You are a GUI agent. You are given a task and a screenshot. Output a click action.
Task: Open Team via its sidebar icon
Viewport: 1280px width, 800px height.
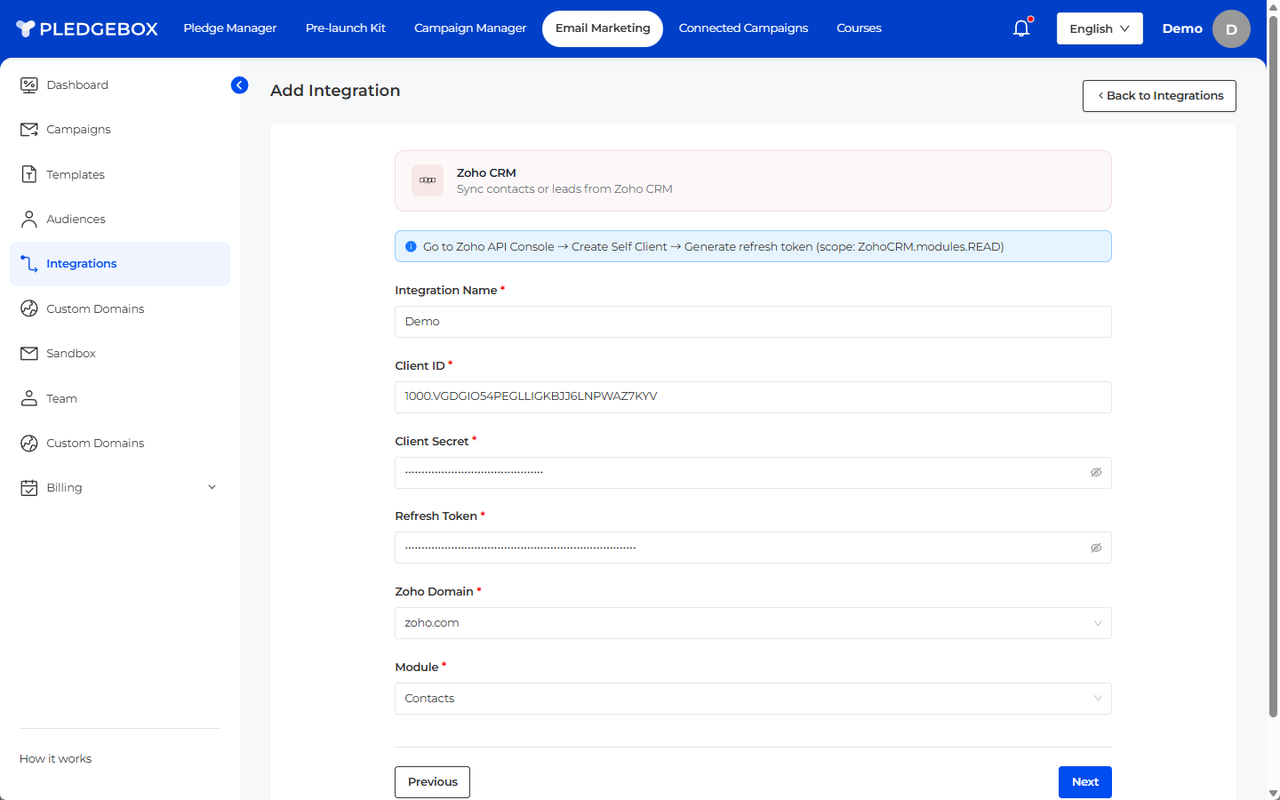pyautogui.click(x=29, y=398)
